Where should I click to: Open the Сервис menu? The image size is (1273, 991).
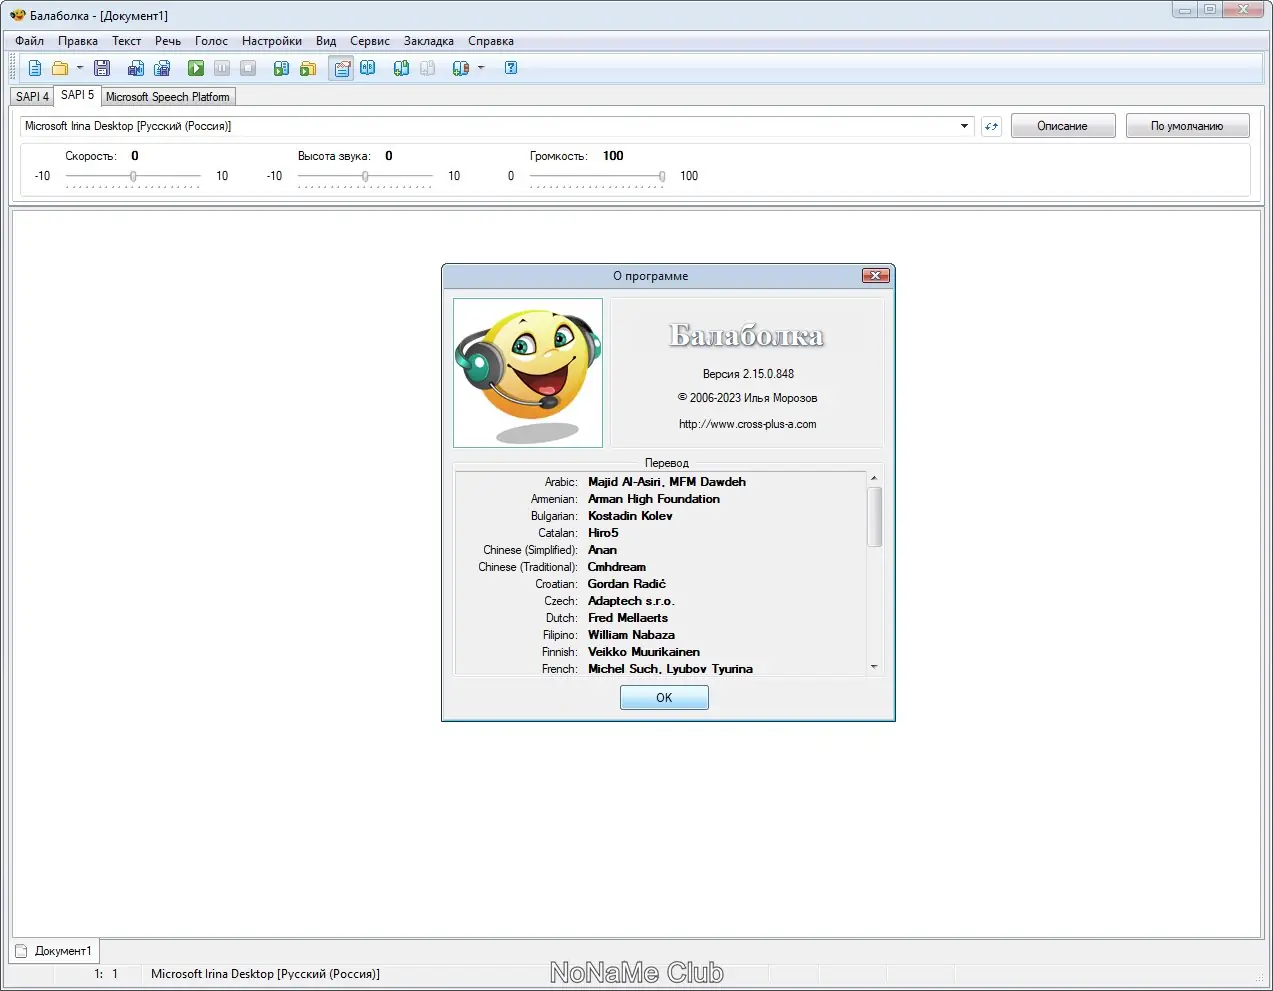(x=370, y=41)
